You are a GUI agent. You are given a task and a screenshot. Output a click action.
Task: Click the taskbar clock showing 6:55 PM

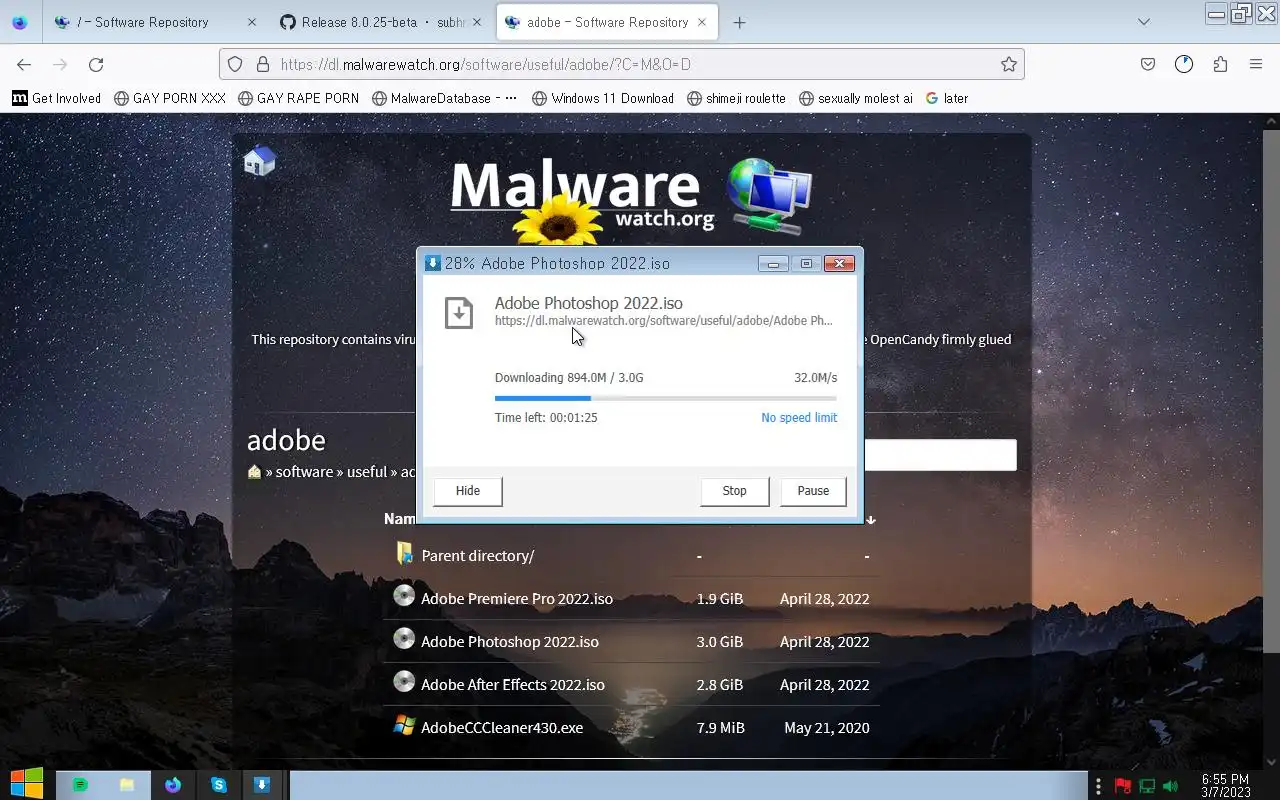1225,785
